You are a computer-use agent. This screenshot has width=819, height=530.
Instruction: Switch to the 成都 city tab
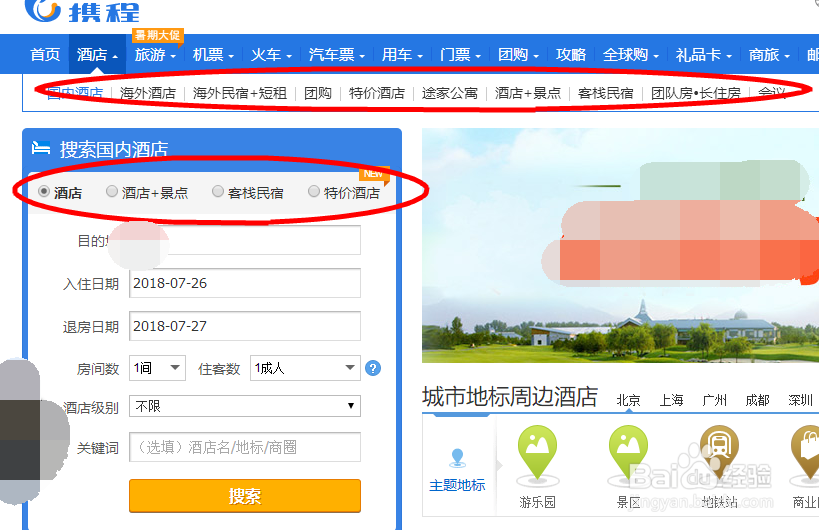pyautogui.click(x=757, y=401)
